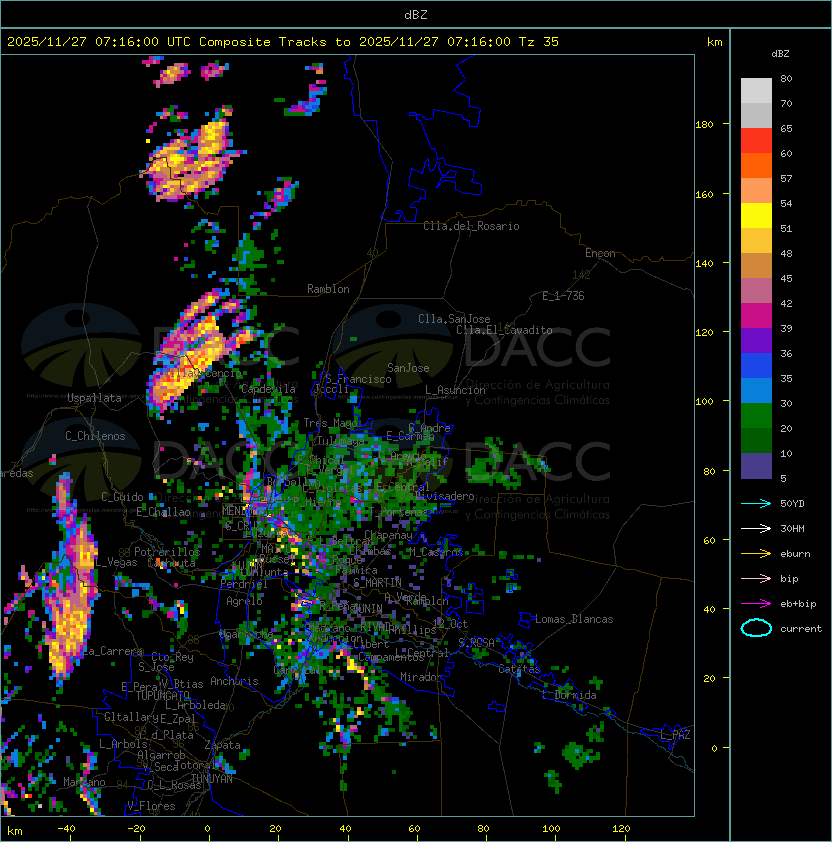Click the pink bip track arrow

click(756, 578)
